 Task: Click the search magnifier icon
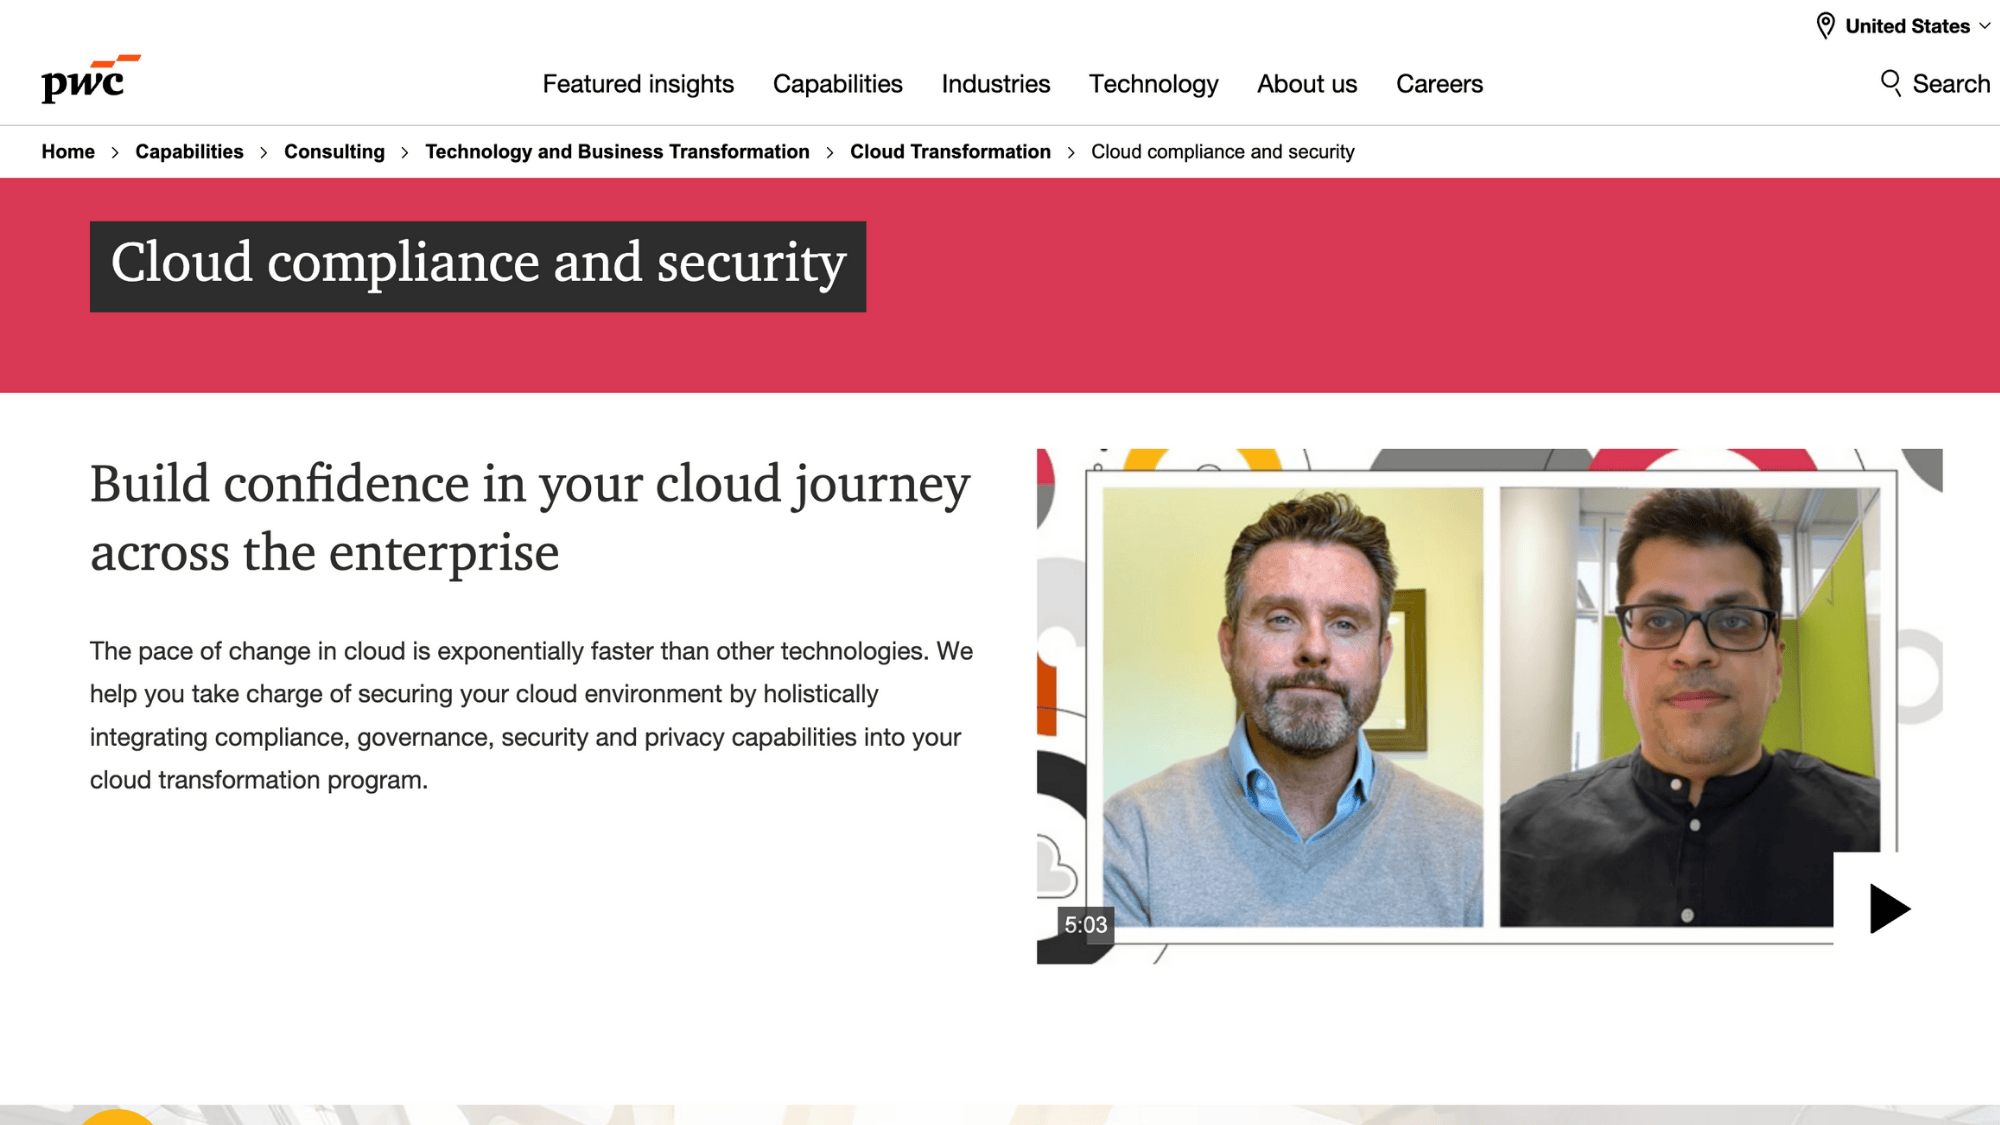point(1890,83)
